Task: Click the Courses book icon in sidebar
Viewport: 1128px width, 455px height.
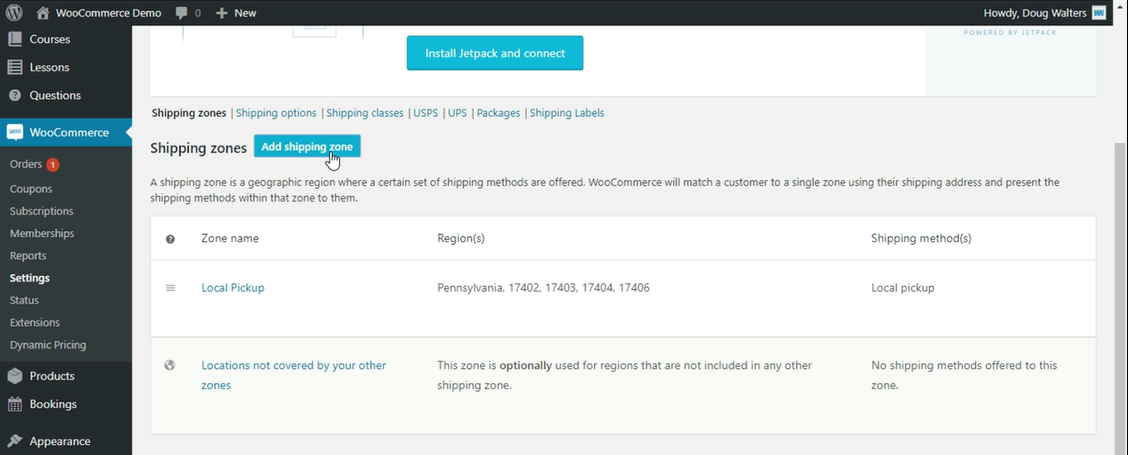Action: (14, 39)
